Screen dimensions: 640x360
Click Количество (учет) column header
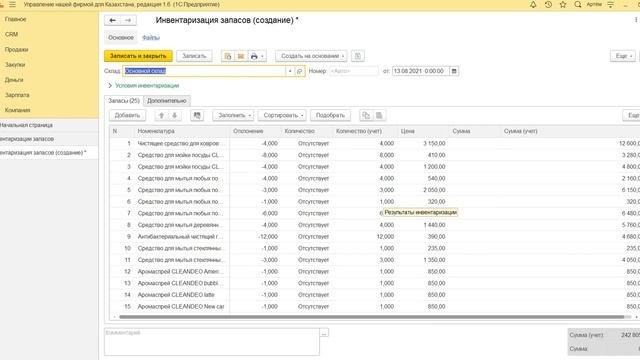tap(364, 131)
